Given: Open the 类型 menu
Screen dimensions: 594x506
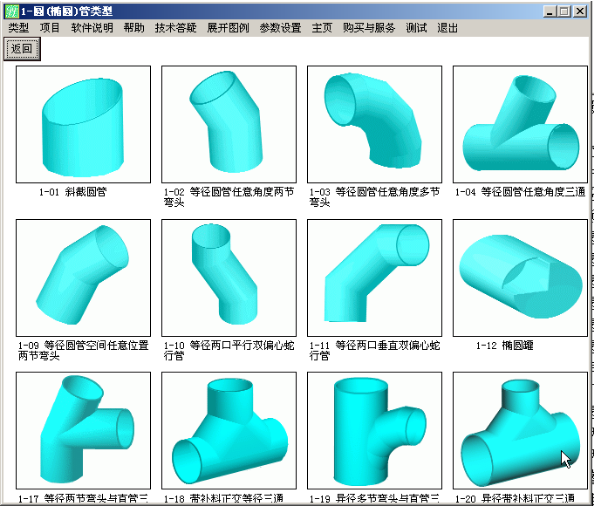Looking at the screenshot, I should point(19,28).
